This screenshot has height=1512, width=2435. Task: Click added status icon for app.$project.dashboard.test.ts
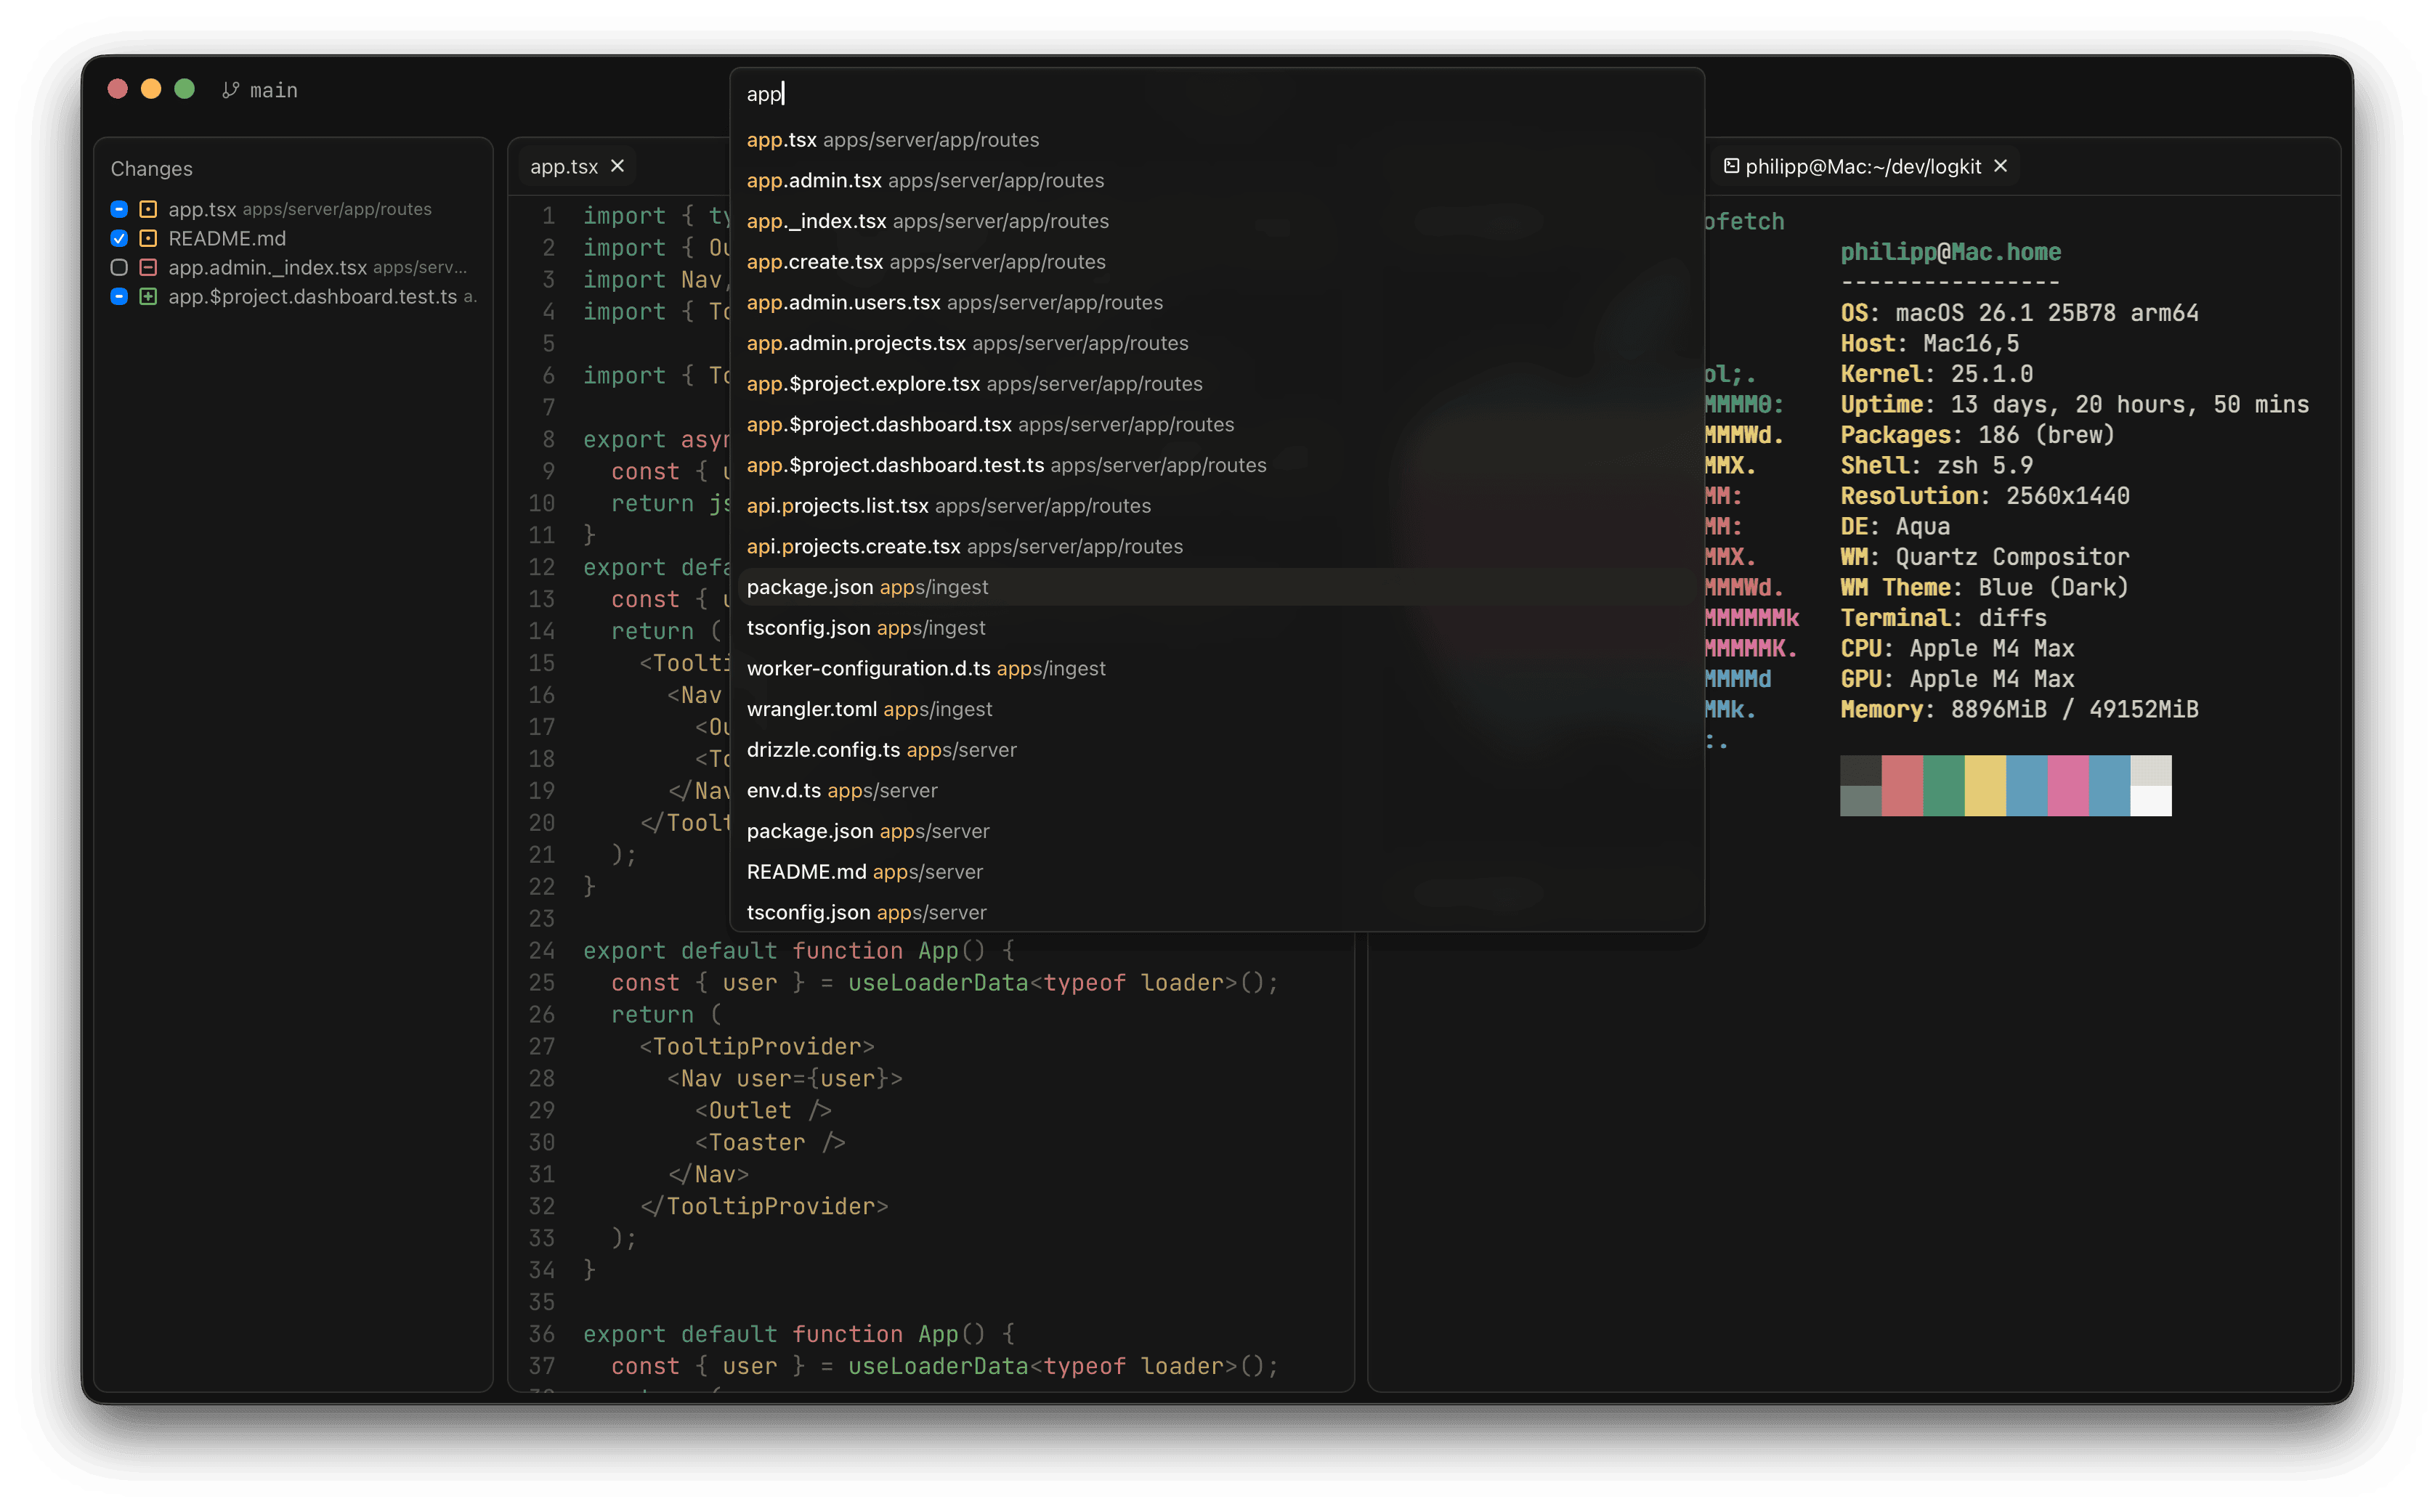click(148, 297)
